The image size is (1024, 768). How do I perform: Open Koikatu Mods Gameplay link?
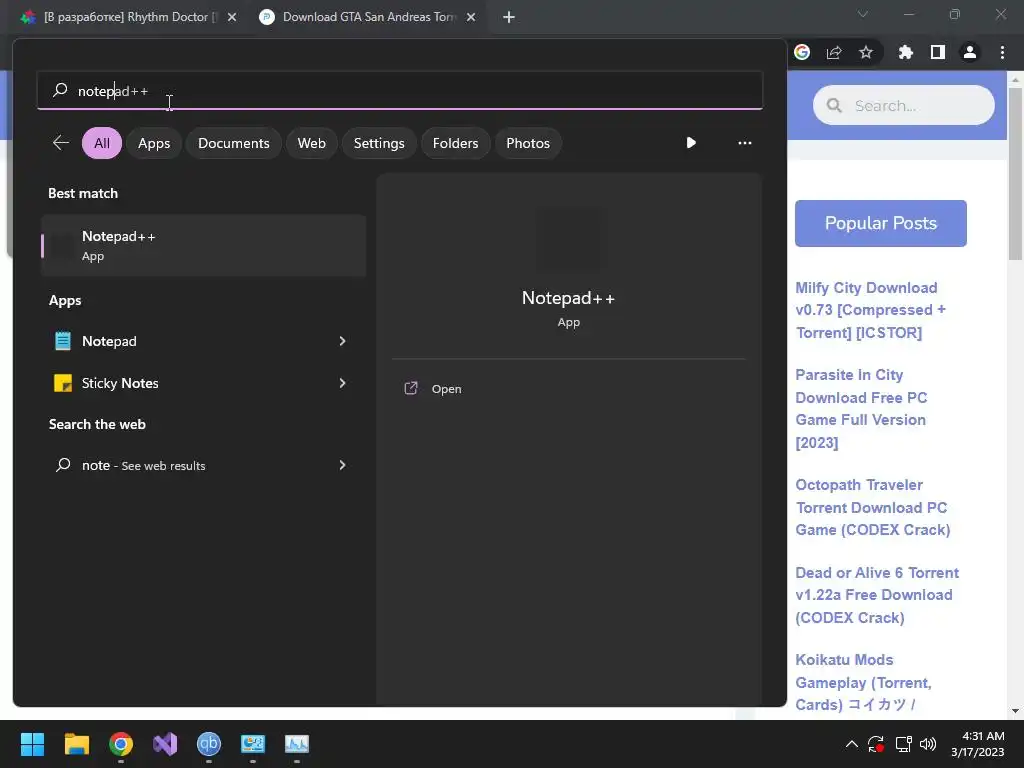point(863,682)
